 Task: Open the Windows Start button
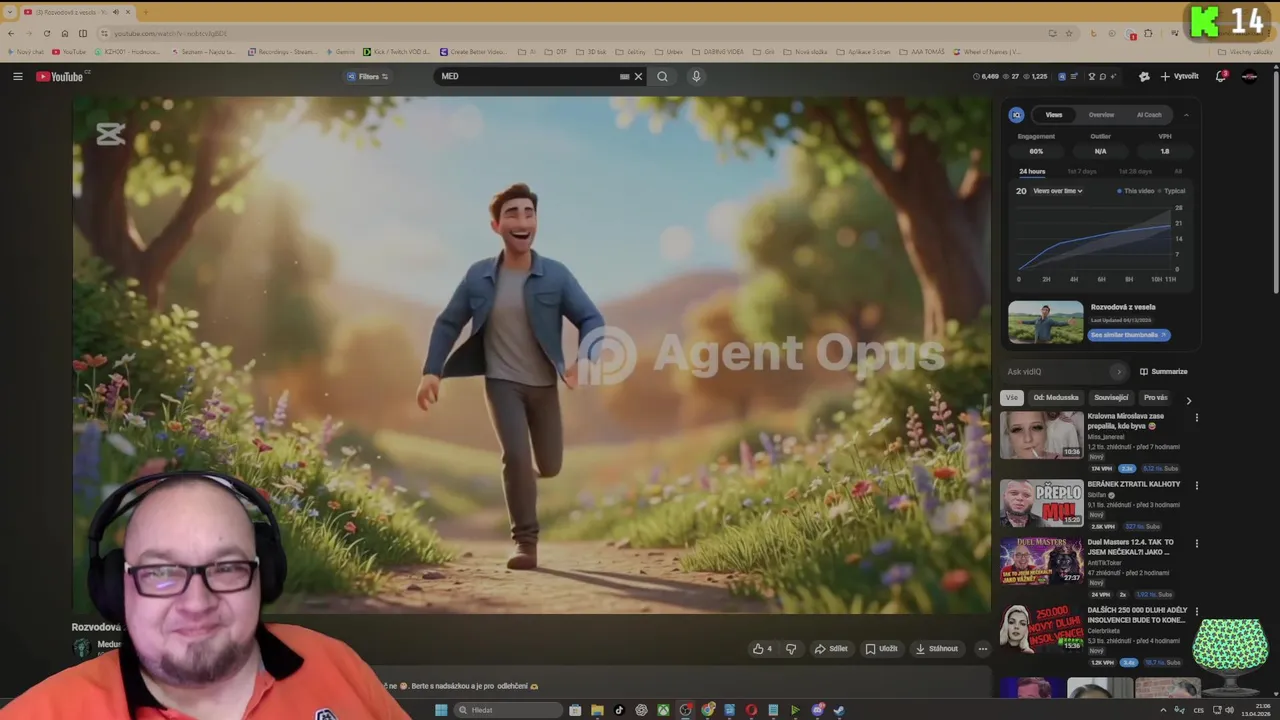click(x=441, y=710)
